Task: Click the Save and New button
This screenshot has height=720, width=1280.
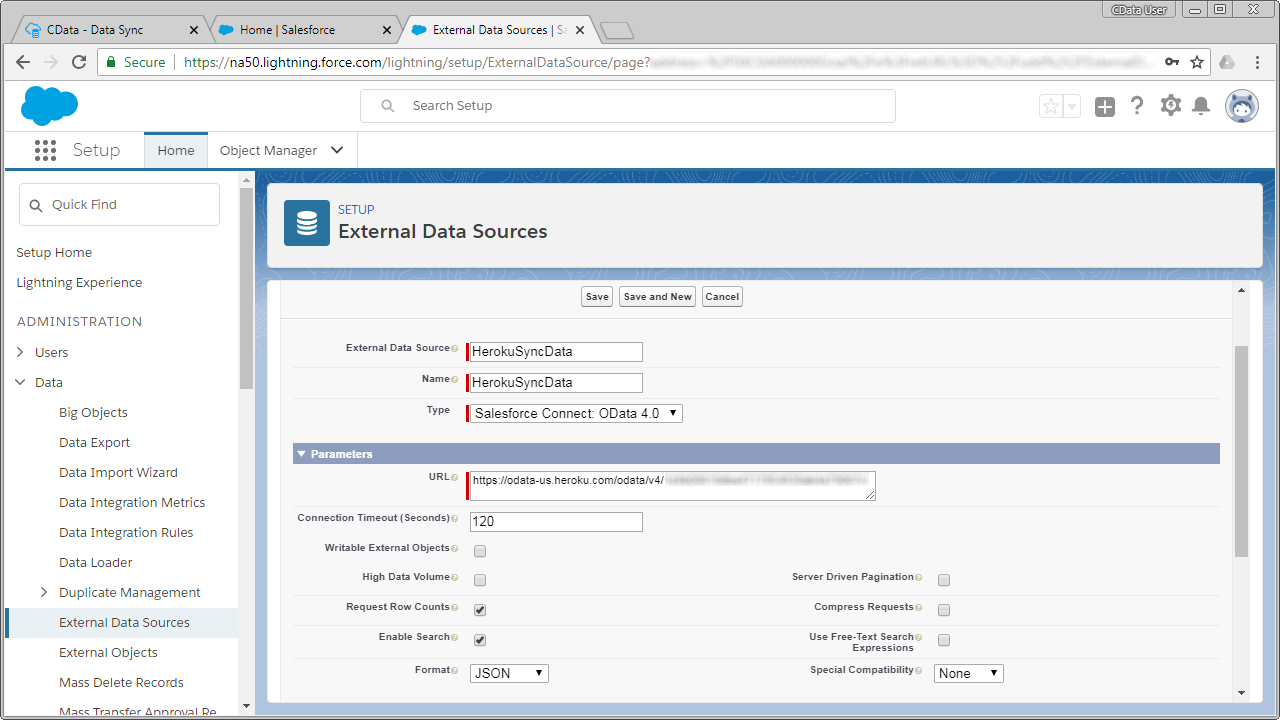Action: [x=657, y=297]
